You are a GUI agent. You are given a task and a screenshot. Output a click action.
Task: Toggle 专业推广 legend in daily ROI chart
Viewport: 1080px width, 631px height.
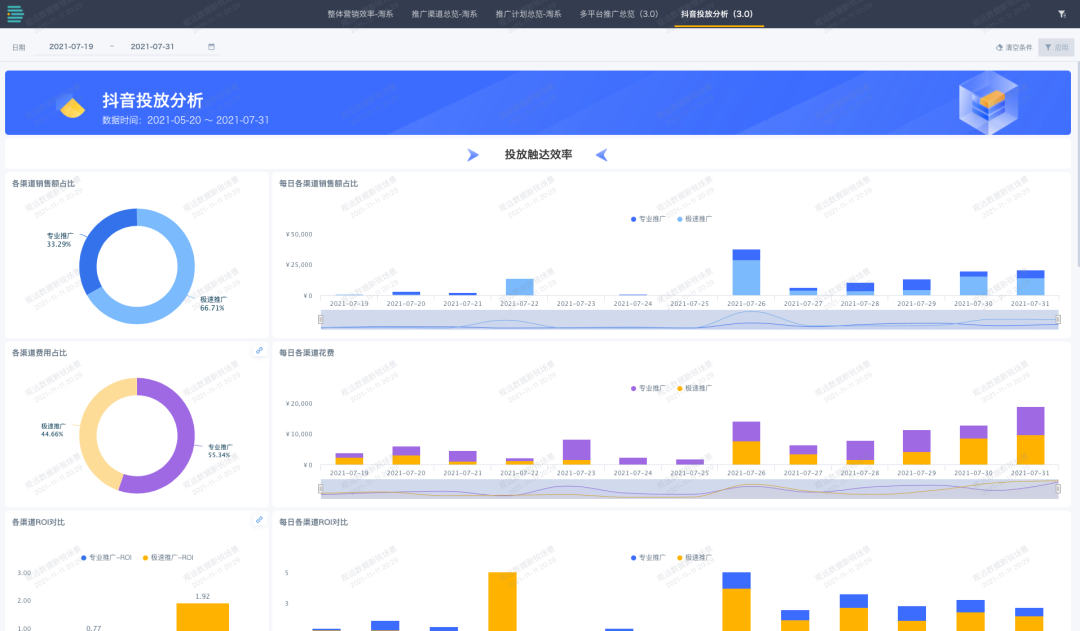click(649, 557)
